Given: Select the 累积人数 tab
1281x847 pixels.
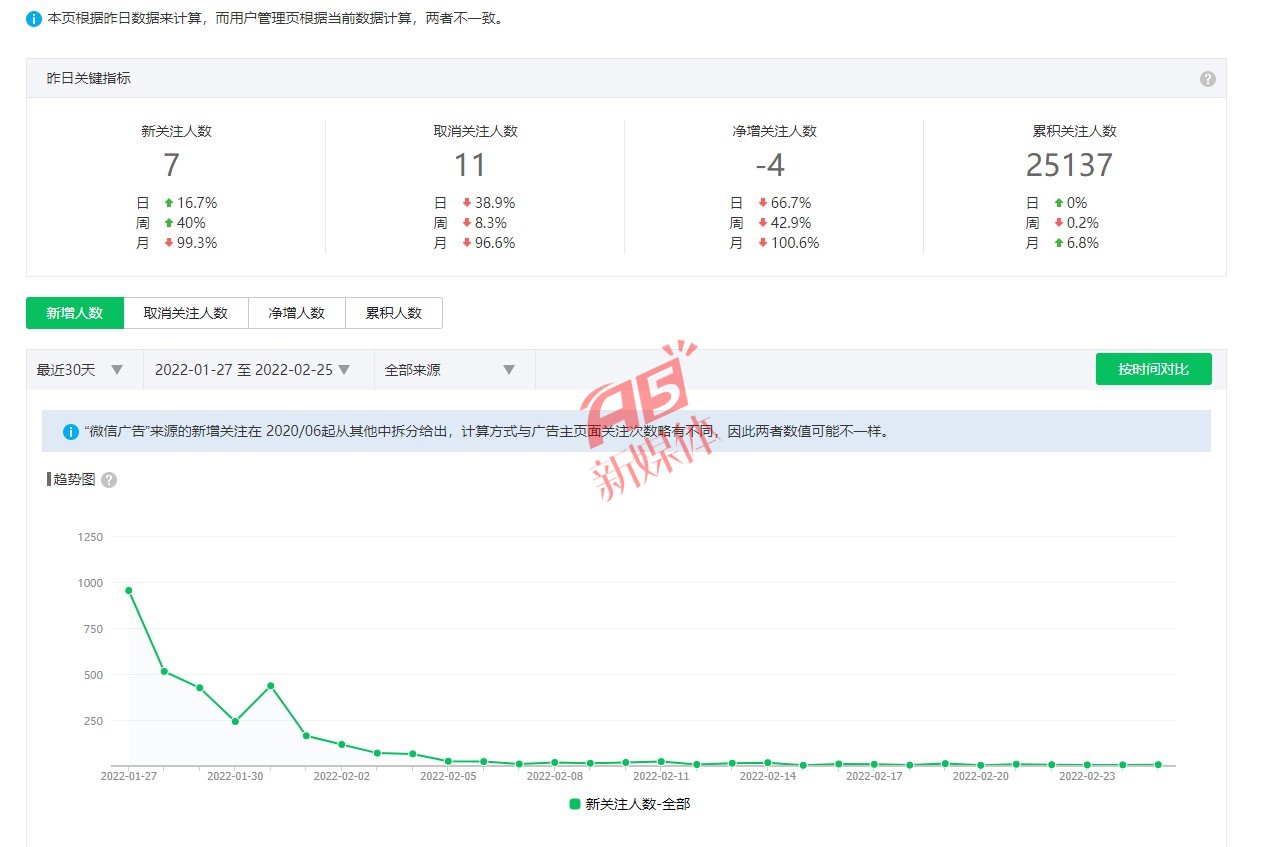Looking at the screenshot, I should click(x=393, y=313).
